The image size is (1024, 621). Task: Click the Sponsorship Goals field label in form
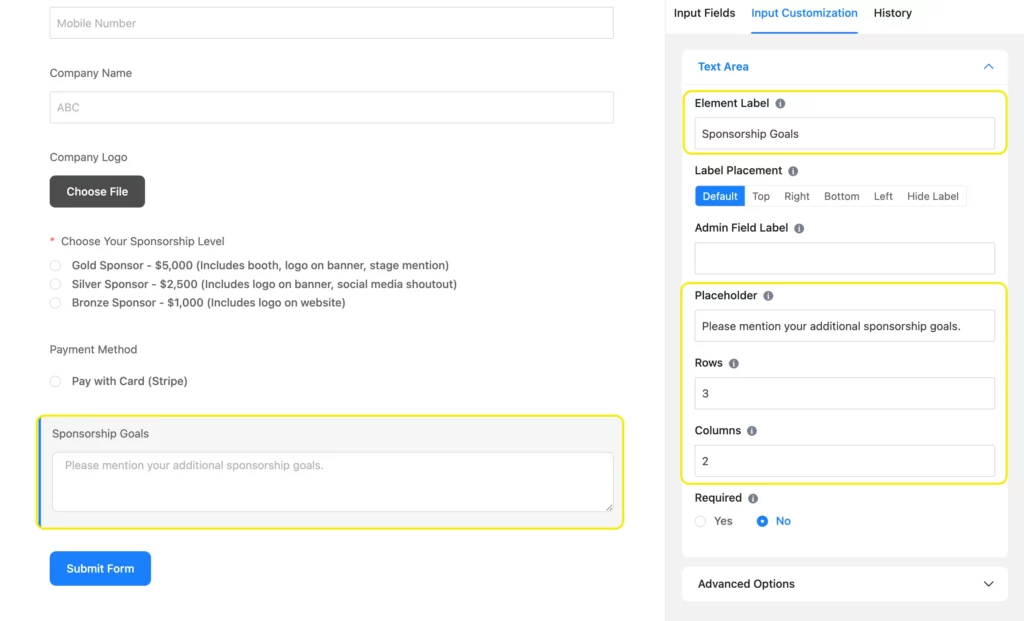click(x=101, y=434)
